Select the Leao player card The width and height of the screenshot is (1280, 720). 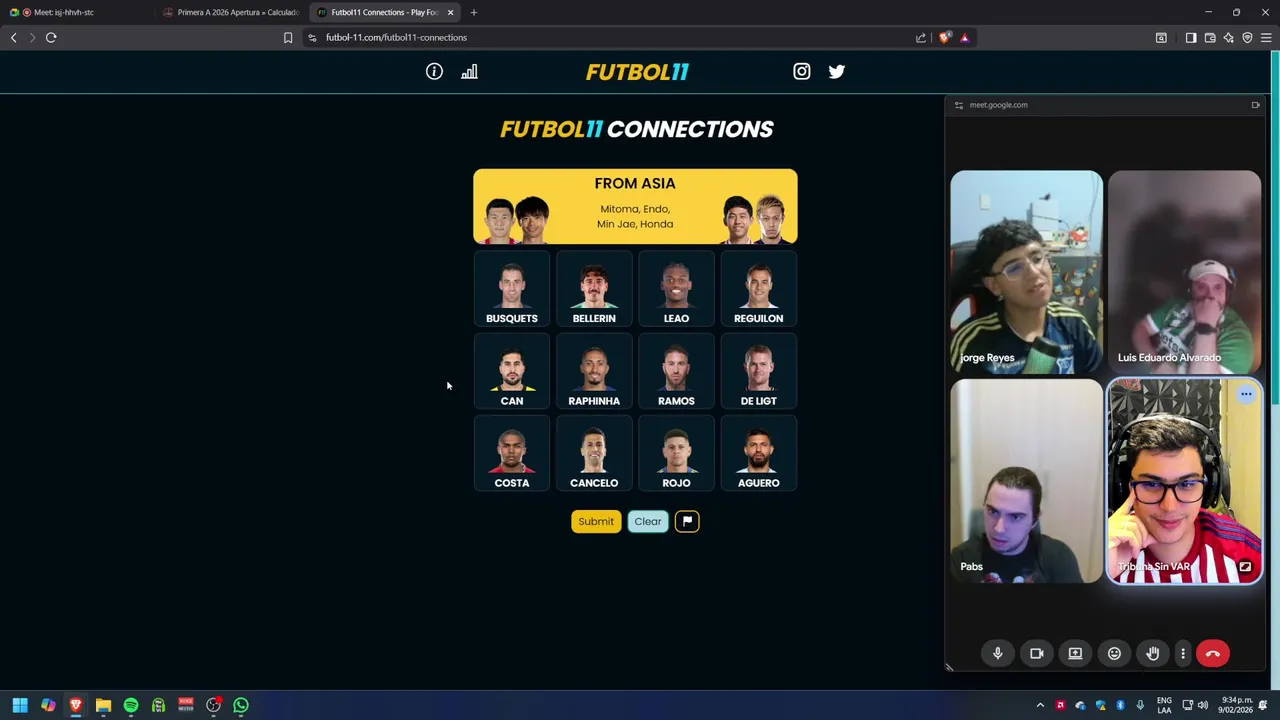[x=676, y=289]
